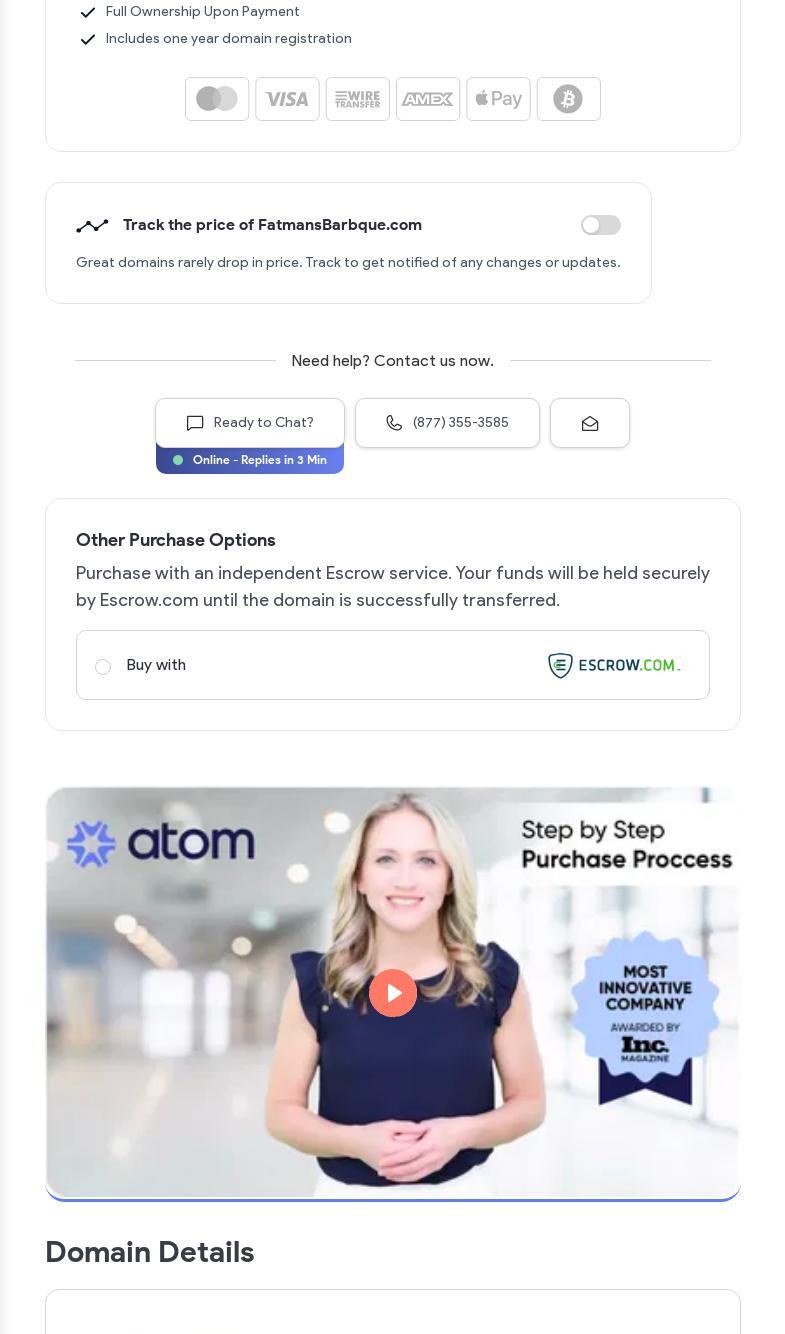This screenshot has width=785, height=1334.
Task: Click the Amex payment icon
Action: pos(428,99)
